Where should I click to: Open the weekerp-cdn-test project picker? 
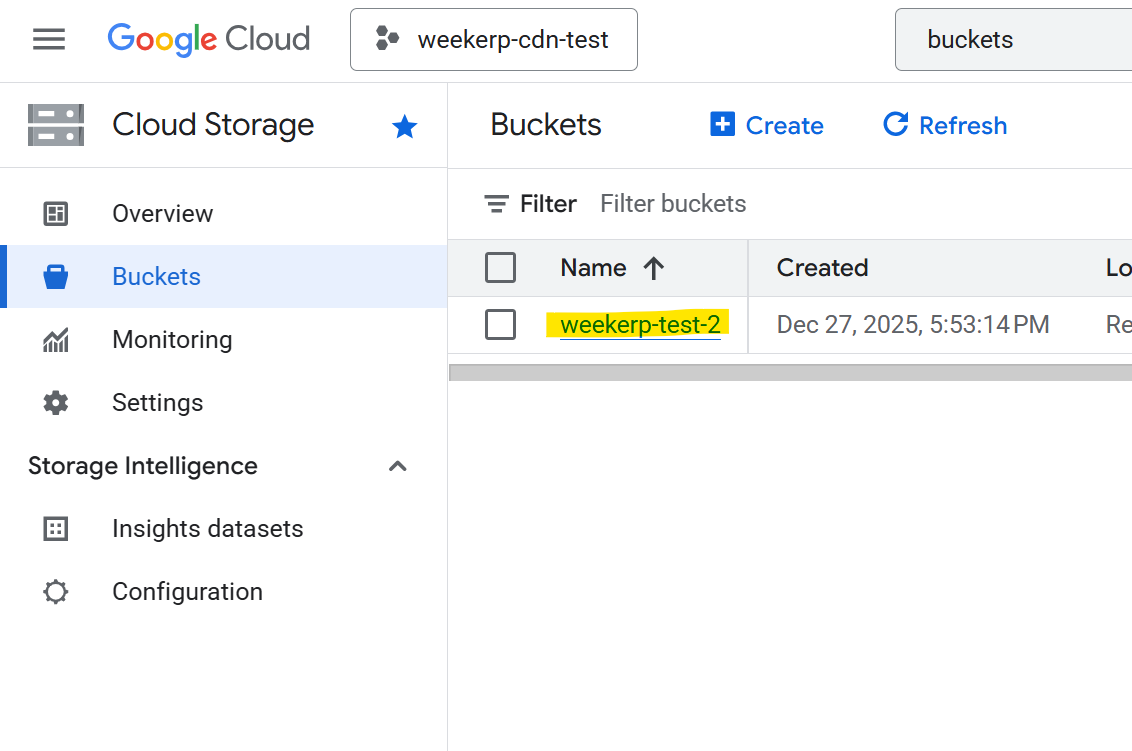pyautogui.click(x=493, y=40)
